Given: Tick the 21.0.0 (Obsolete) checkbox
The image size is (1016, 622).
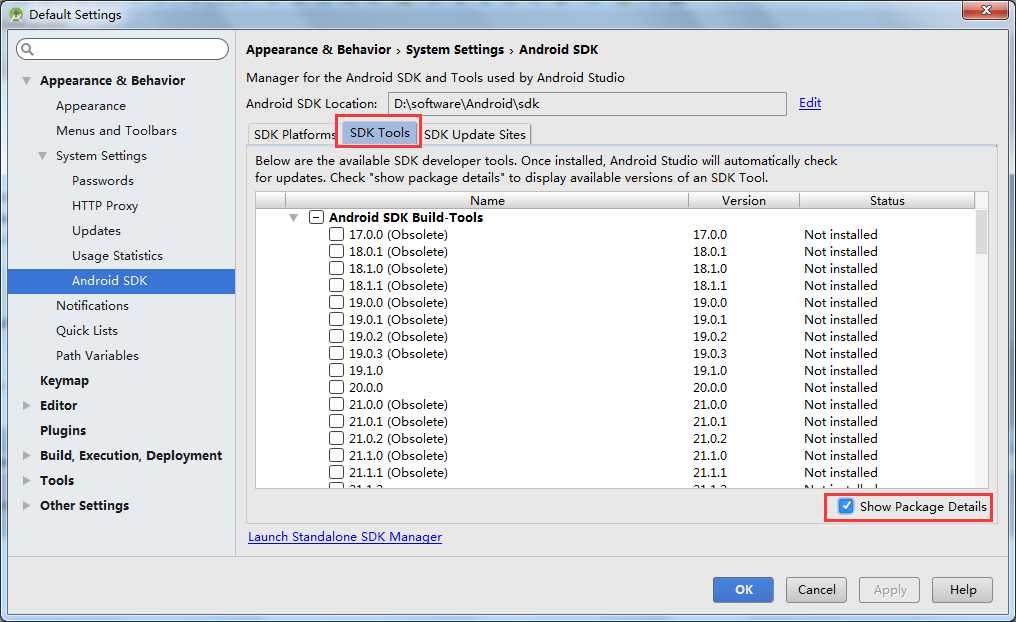Looking at the screenshot, I should (336, 404).
